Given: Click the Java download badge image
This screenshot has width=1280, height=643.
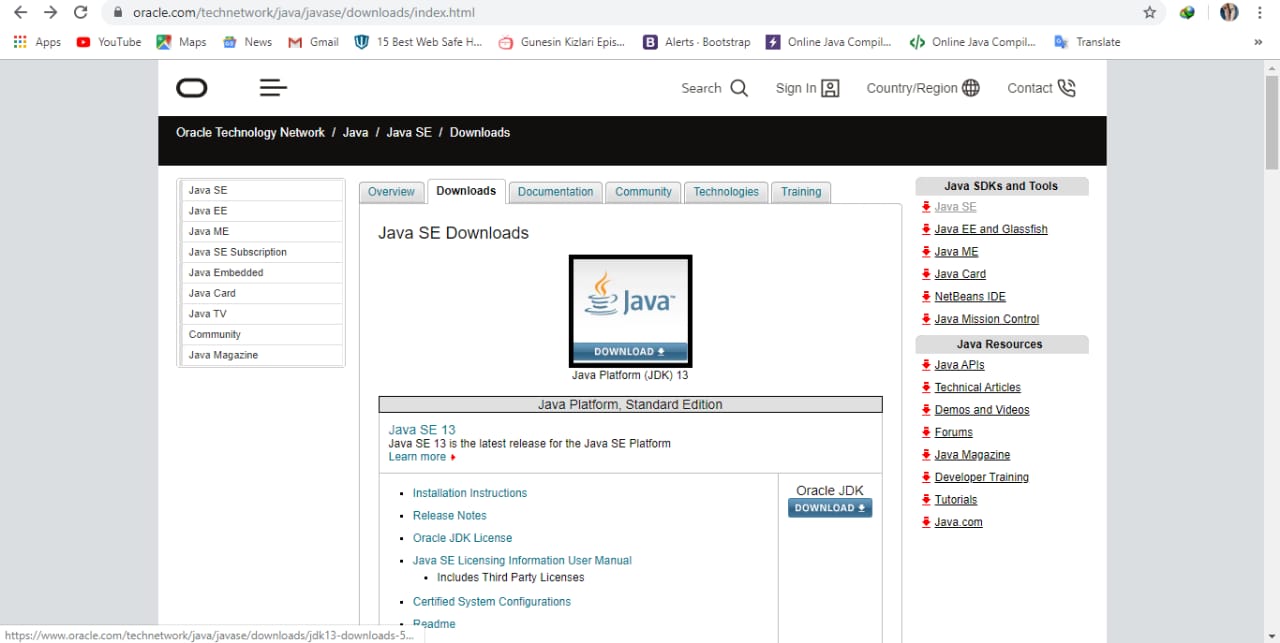Looking at the screenshot, I should click(630, 310).
